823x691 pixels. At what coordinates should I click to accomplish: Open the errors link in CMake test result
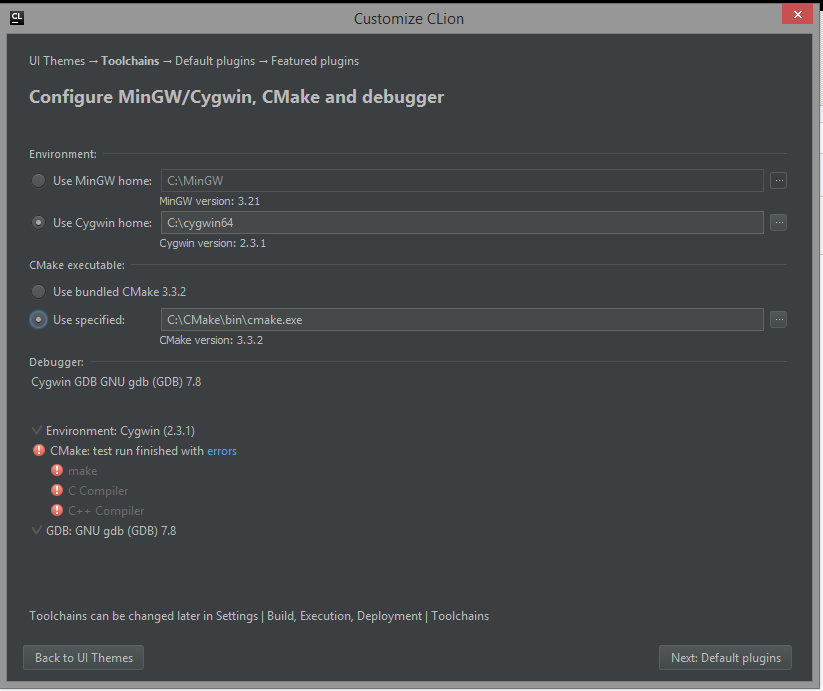point(222,451)
